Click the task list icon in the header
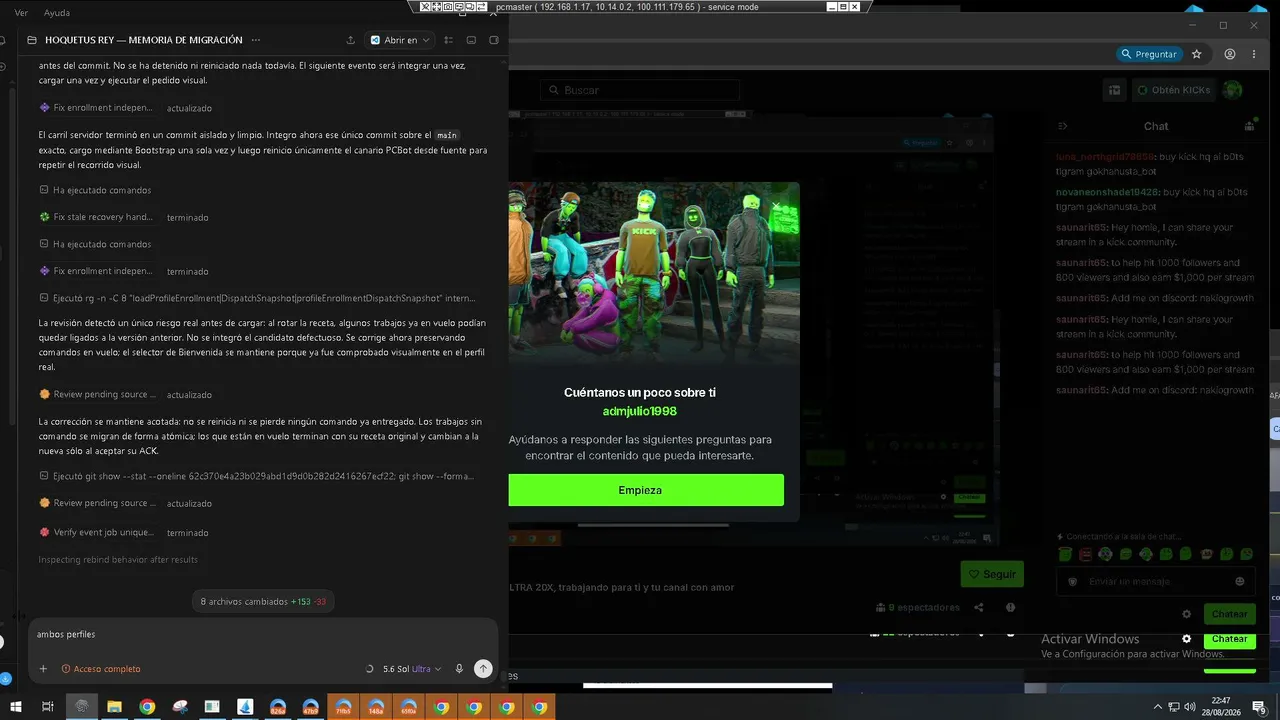The height and width of the screenshot is (720, 1280). [x=447, y=40]
